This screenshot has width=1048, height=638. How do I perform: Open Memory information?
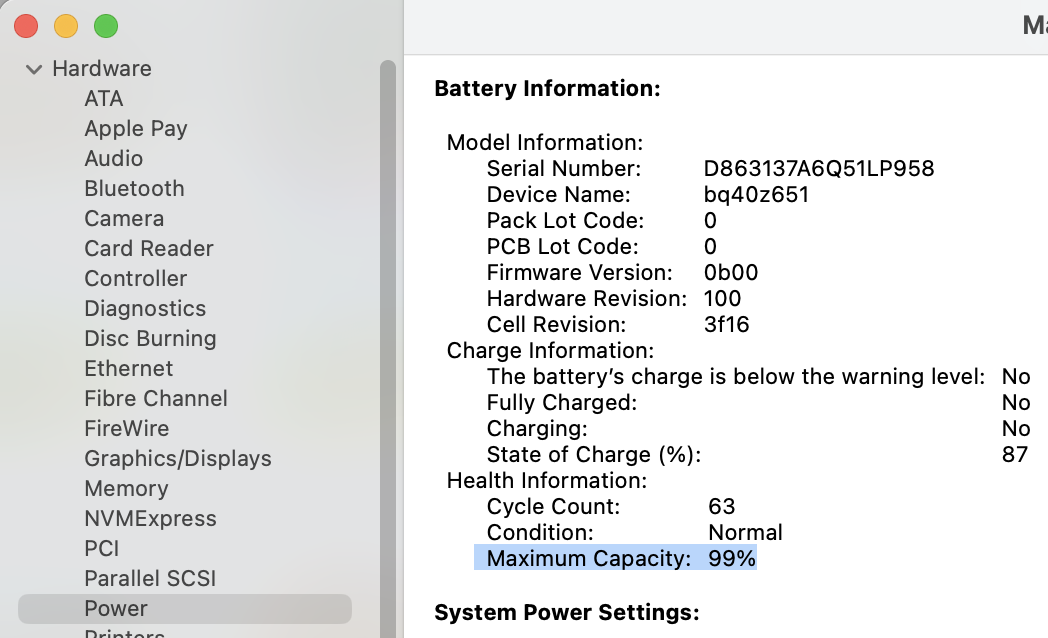tap(126, 489)
